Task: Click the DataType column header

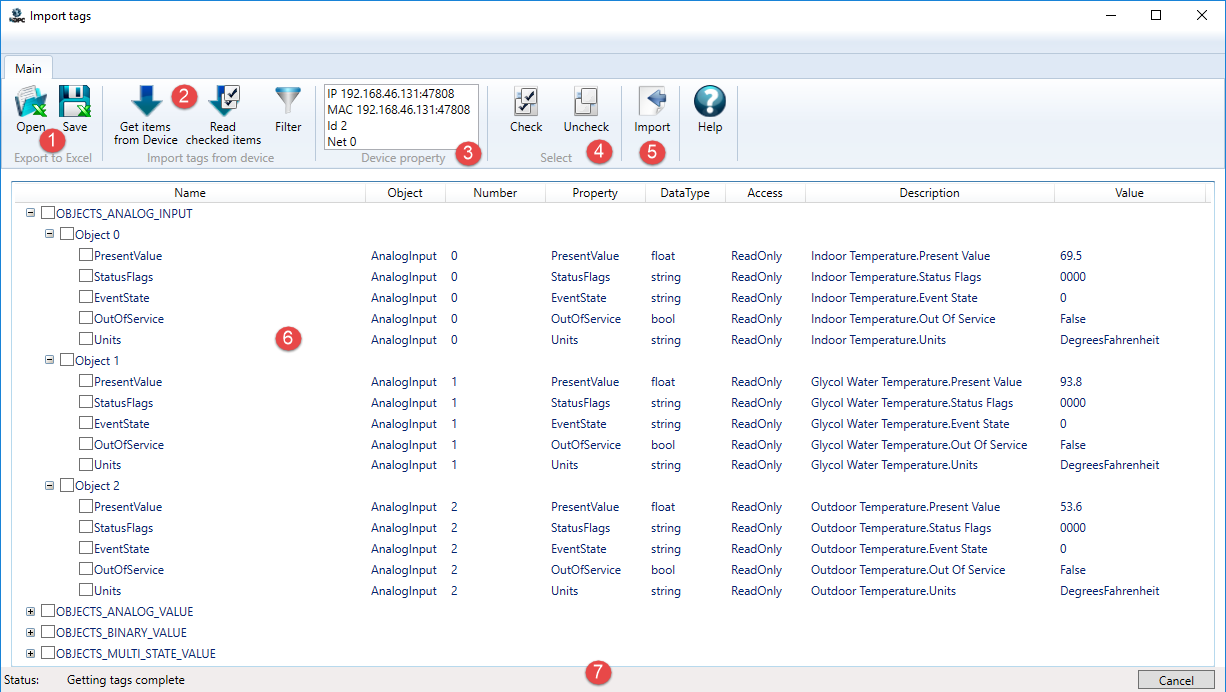Action: coord(685,193)
